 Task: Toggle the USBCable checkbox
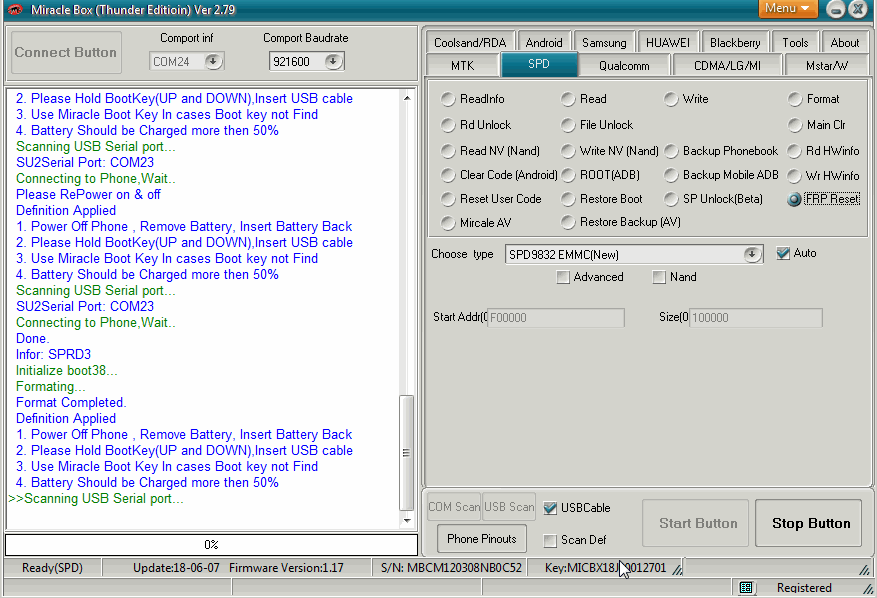(x=550, y=508)
